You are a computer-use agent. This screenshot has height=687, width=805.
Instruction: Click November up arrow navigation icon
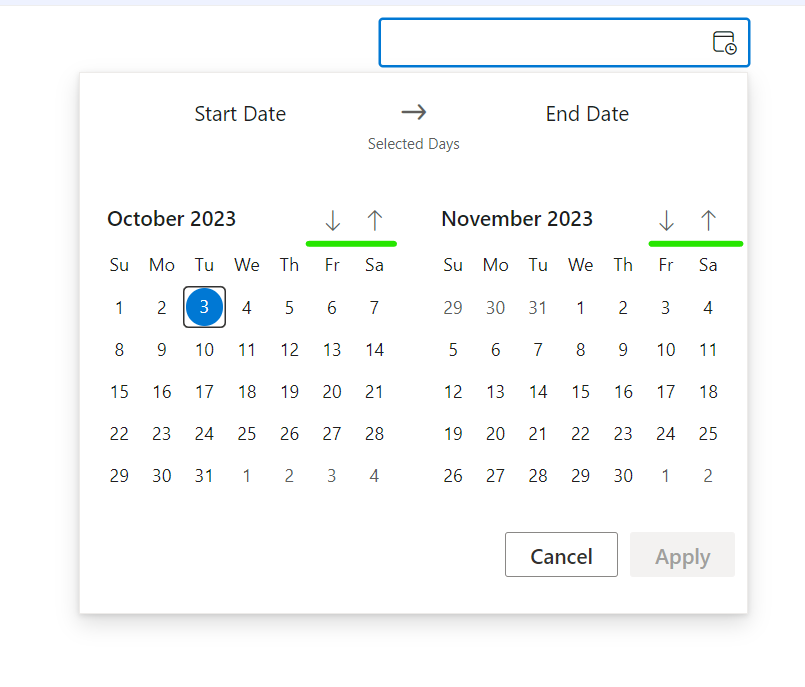708,220
